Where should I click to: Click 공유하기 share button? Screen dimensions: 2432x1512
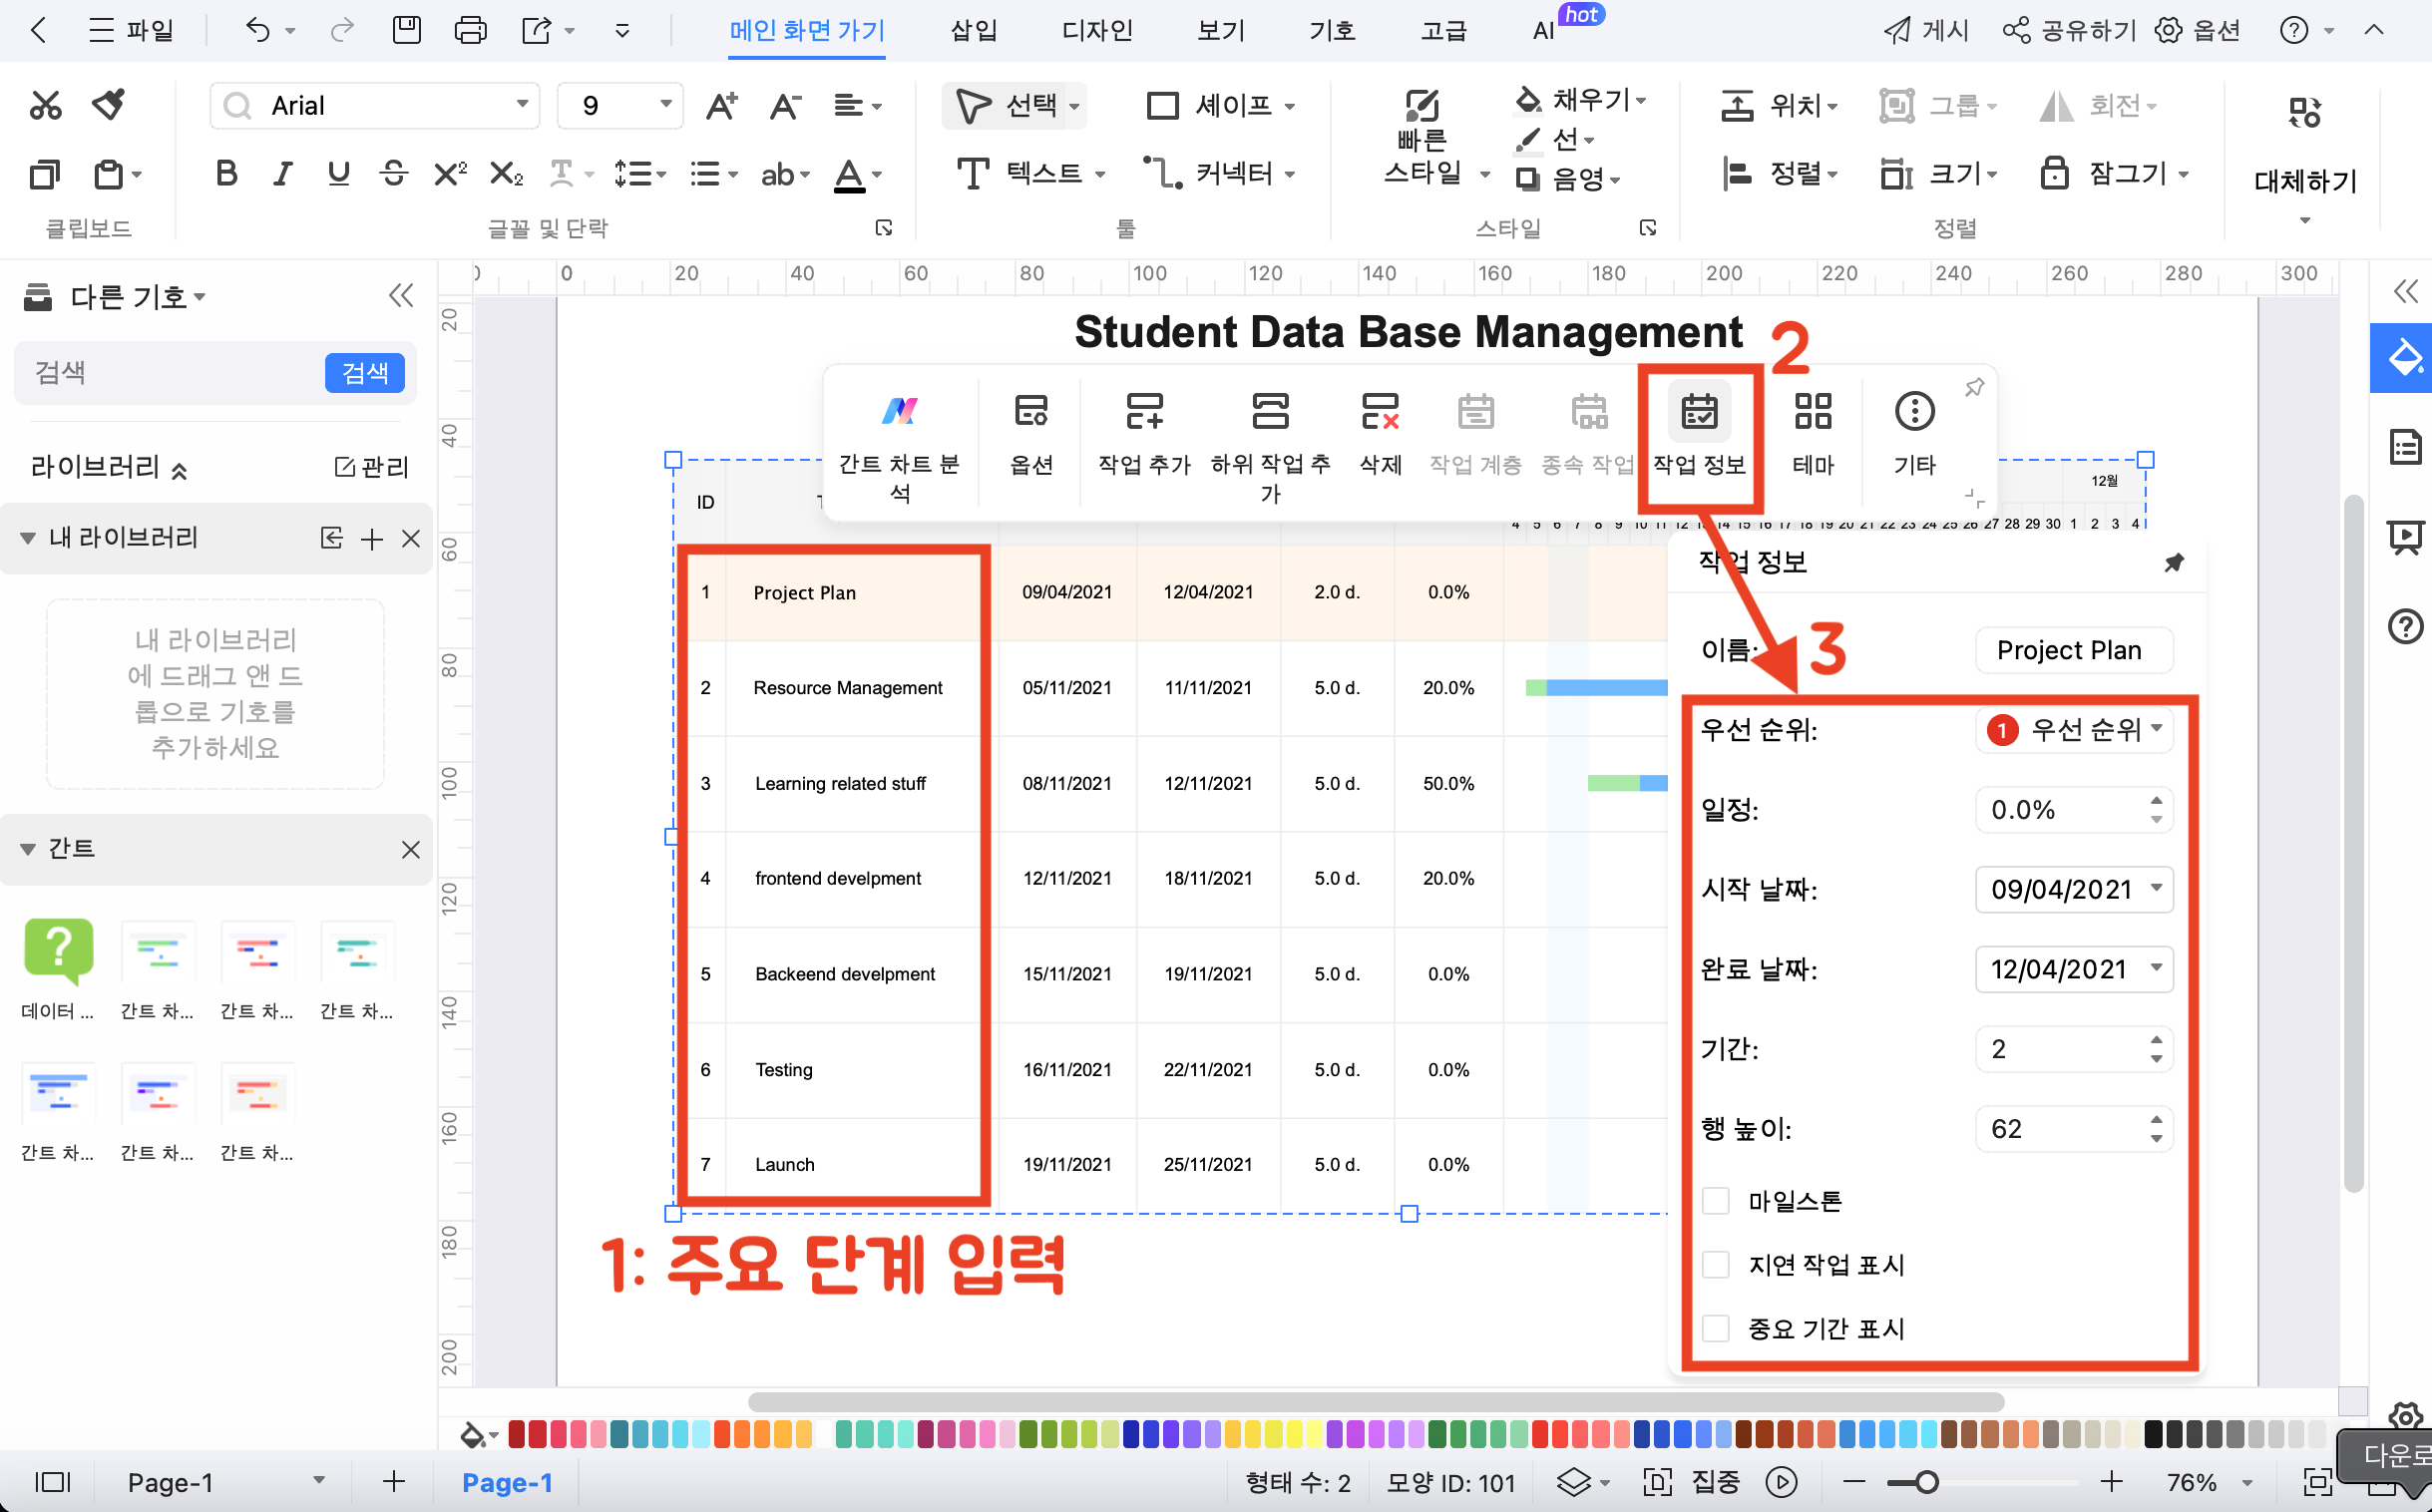point(2068,30)
